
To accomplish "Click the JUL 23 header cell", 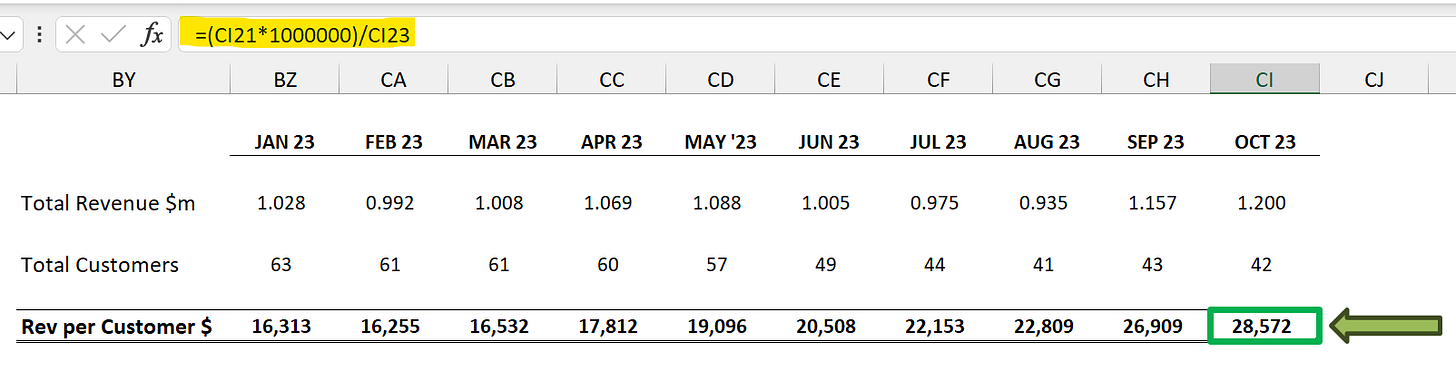I will pyautogui.click(x=938, y=142).
